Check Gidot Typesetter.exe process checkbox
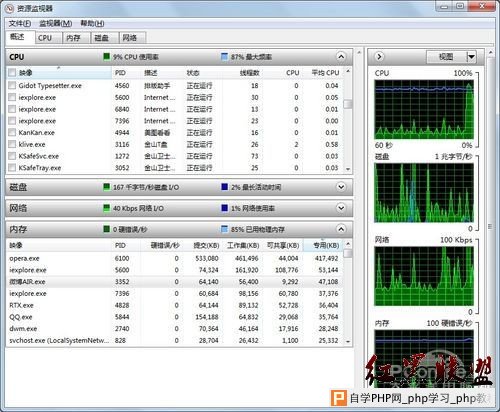The height and width of the screenshot is (412, 500). [12, 85]
